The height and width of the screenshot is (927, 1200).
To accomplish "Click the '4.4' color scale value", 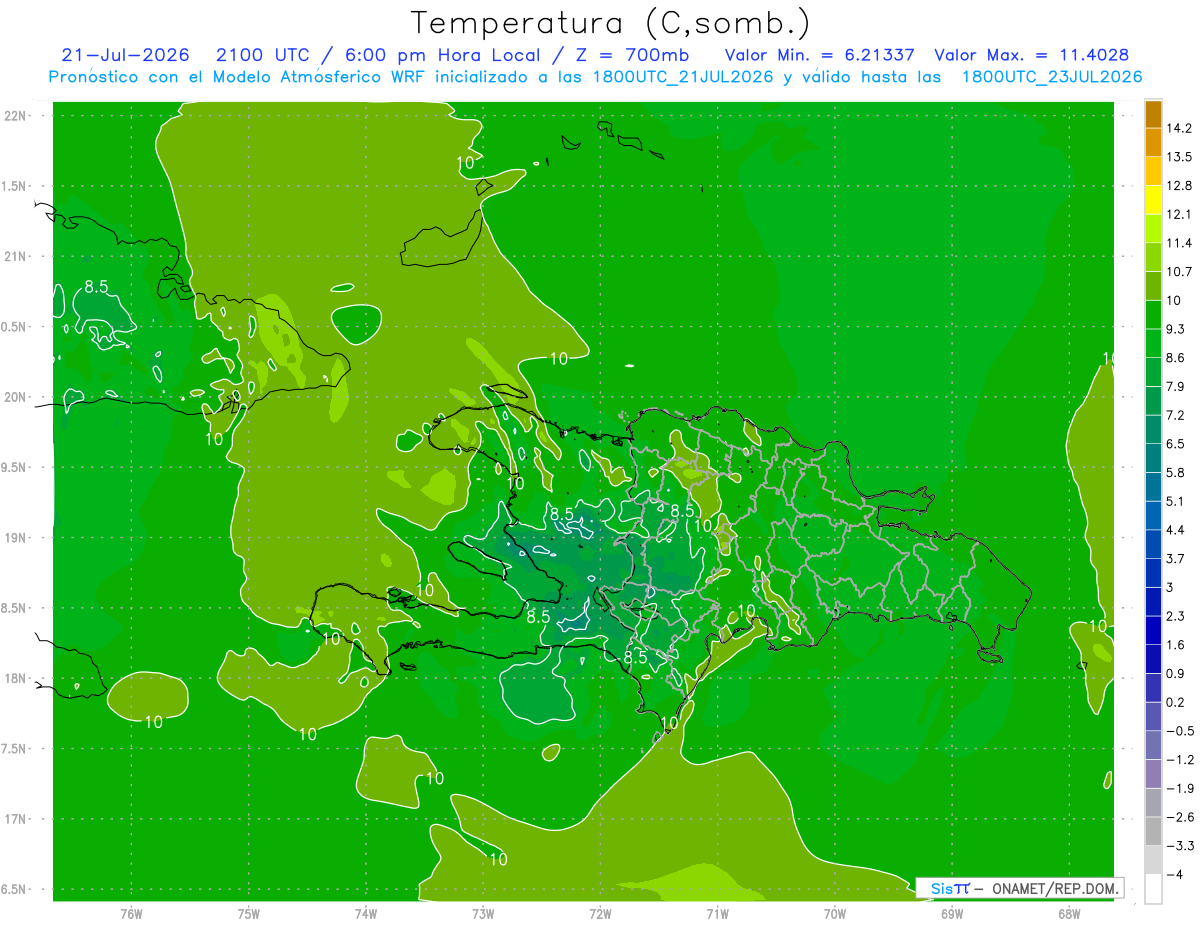I will 1175,530.
